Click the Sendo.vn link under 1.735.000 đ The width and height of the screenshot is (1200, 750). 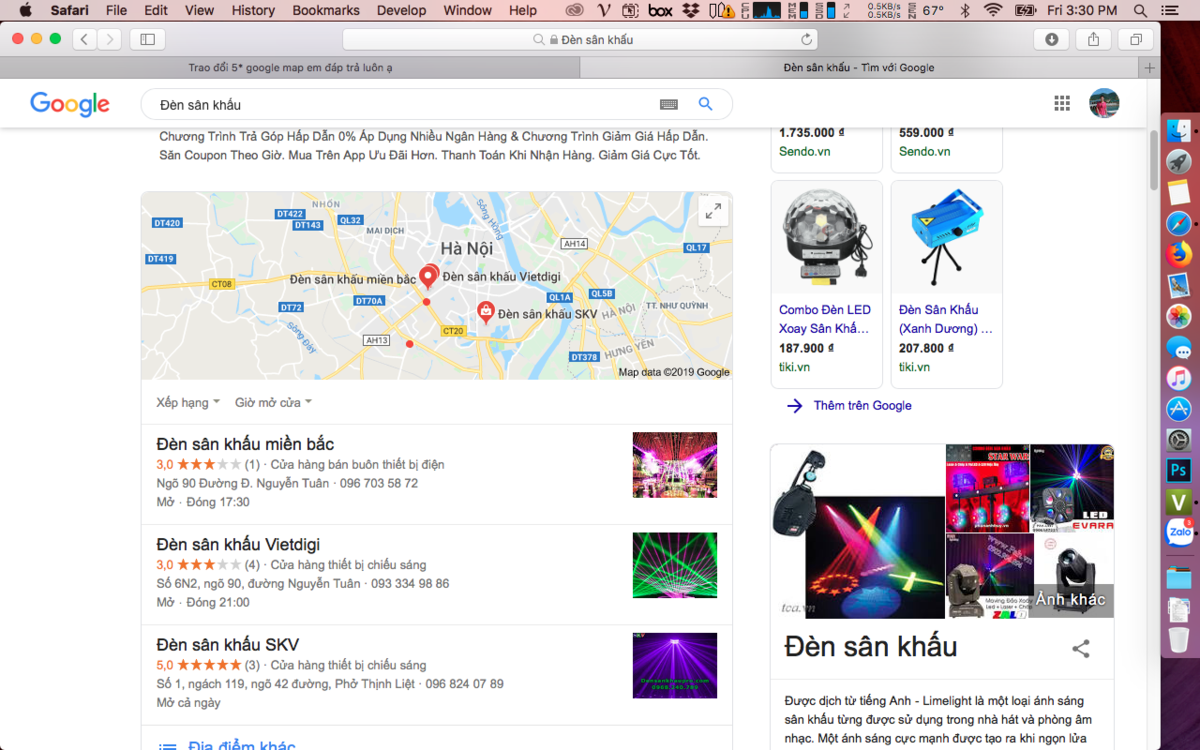[807, 151]
